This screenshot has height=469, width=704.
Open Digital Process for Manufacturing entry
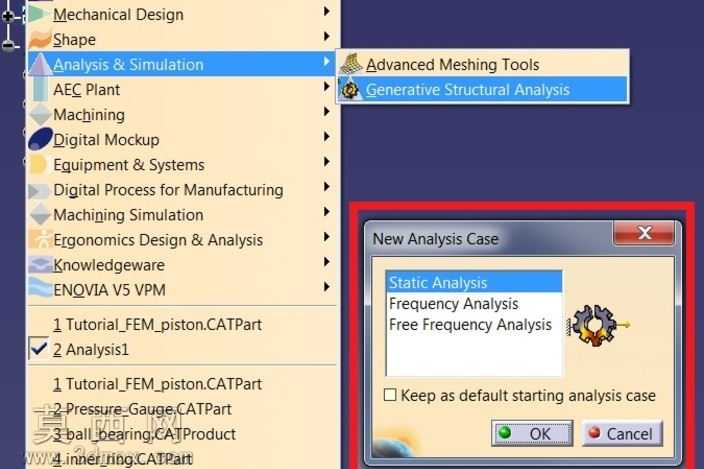coord(182,190)
